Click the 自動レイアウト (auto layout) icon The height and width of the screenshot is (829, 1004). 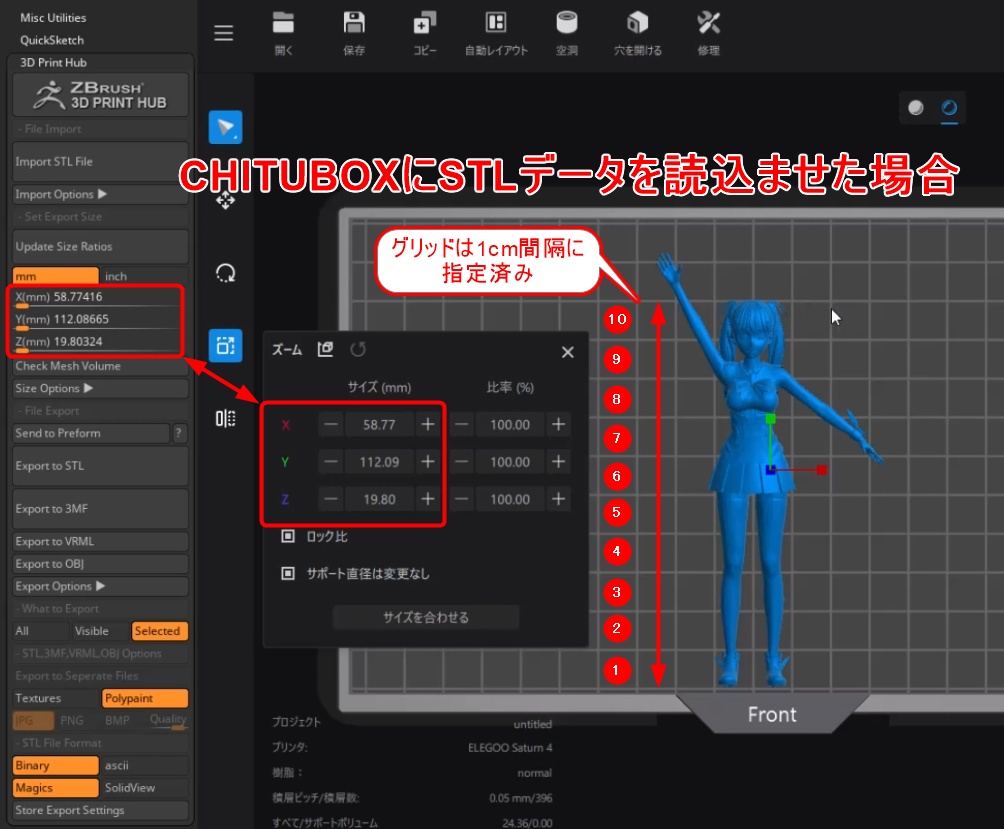pos(495,30)
